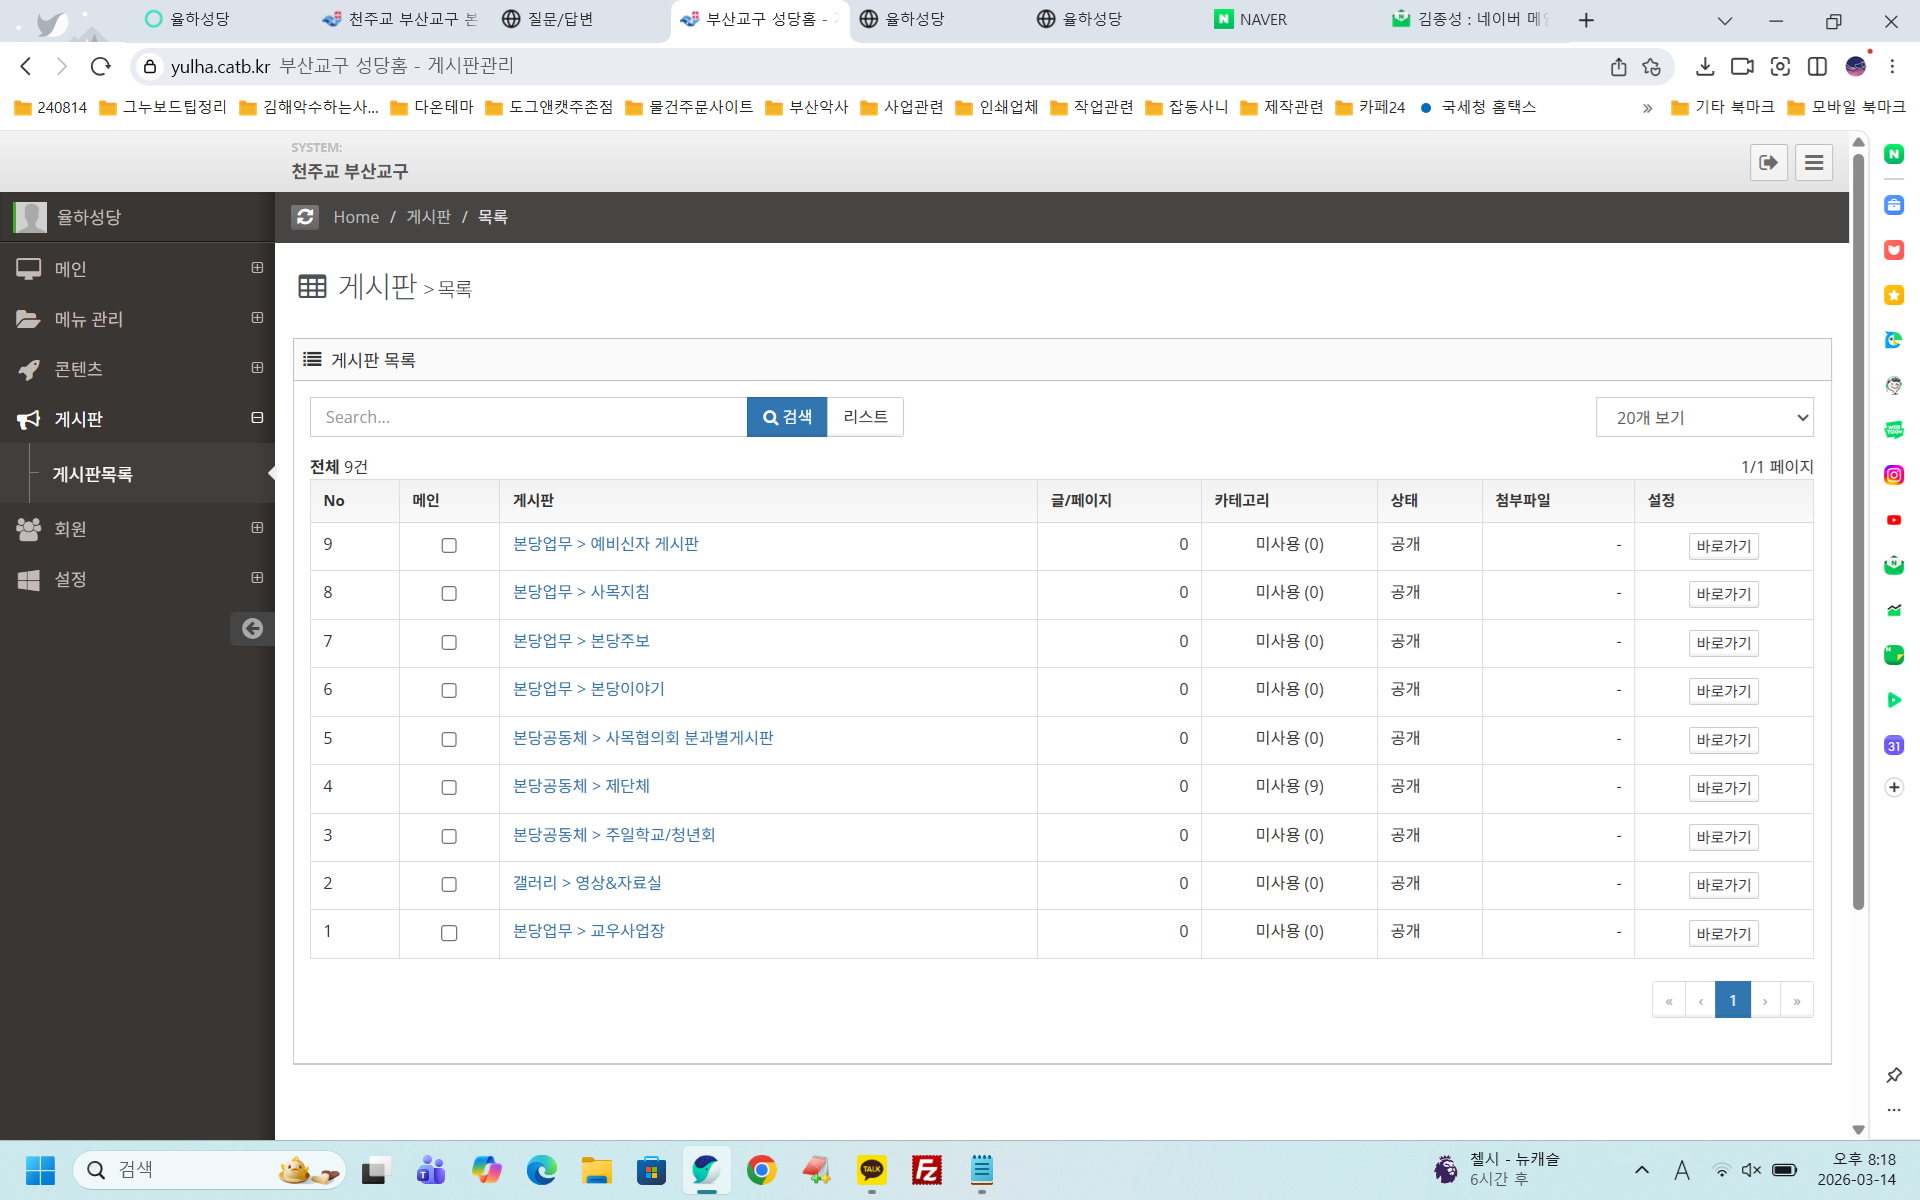Click the download icon in browser toolbar
The image size is (1920, 1200).
click(x=1705, y=67)
